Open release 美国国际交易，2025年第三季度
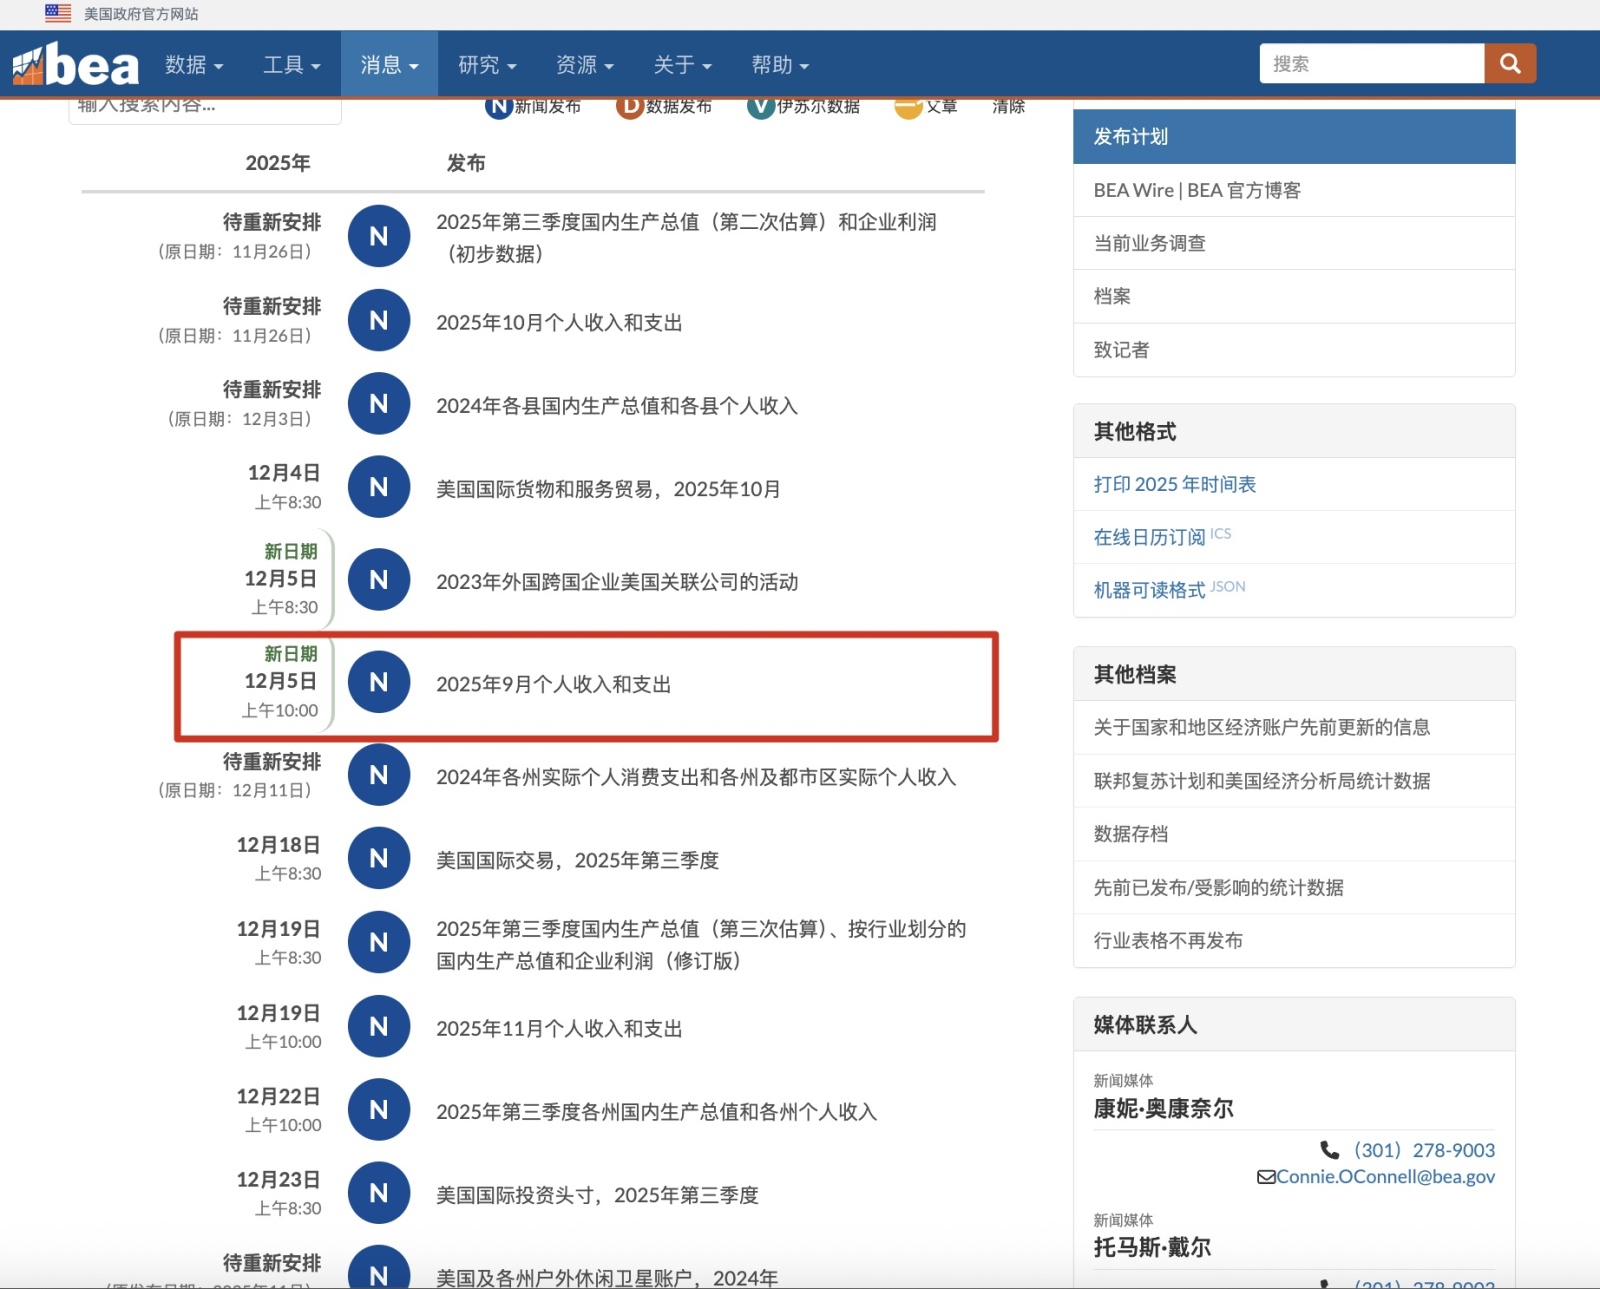The image size is (1600, 1289). pos(577,860)
